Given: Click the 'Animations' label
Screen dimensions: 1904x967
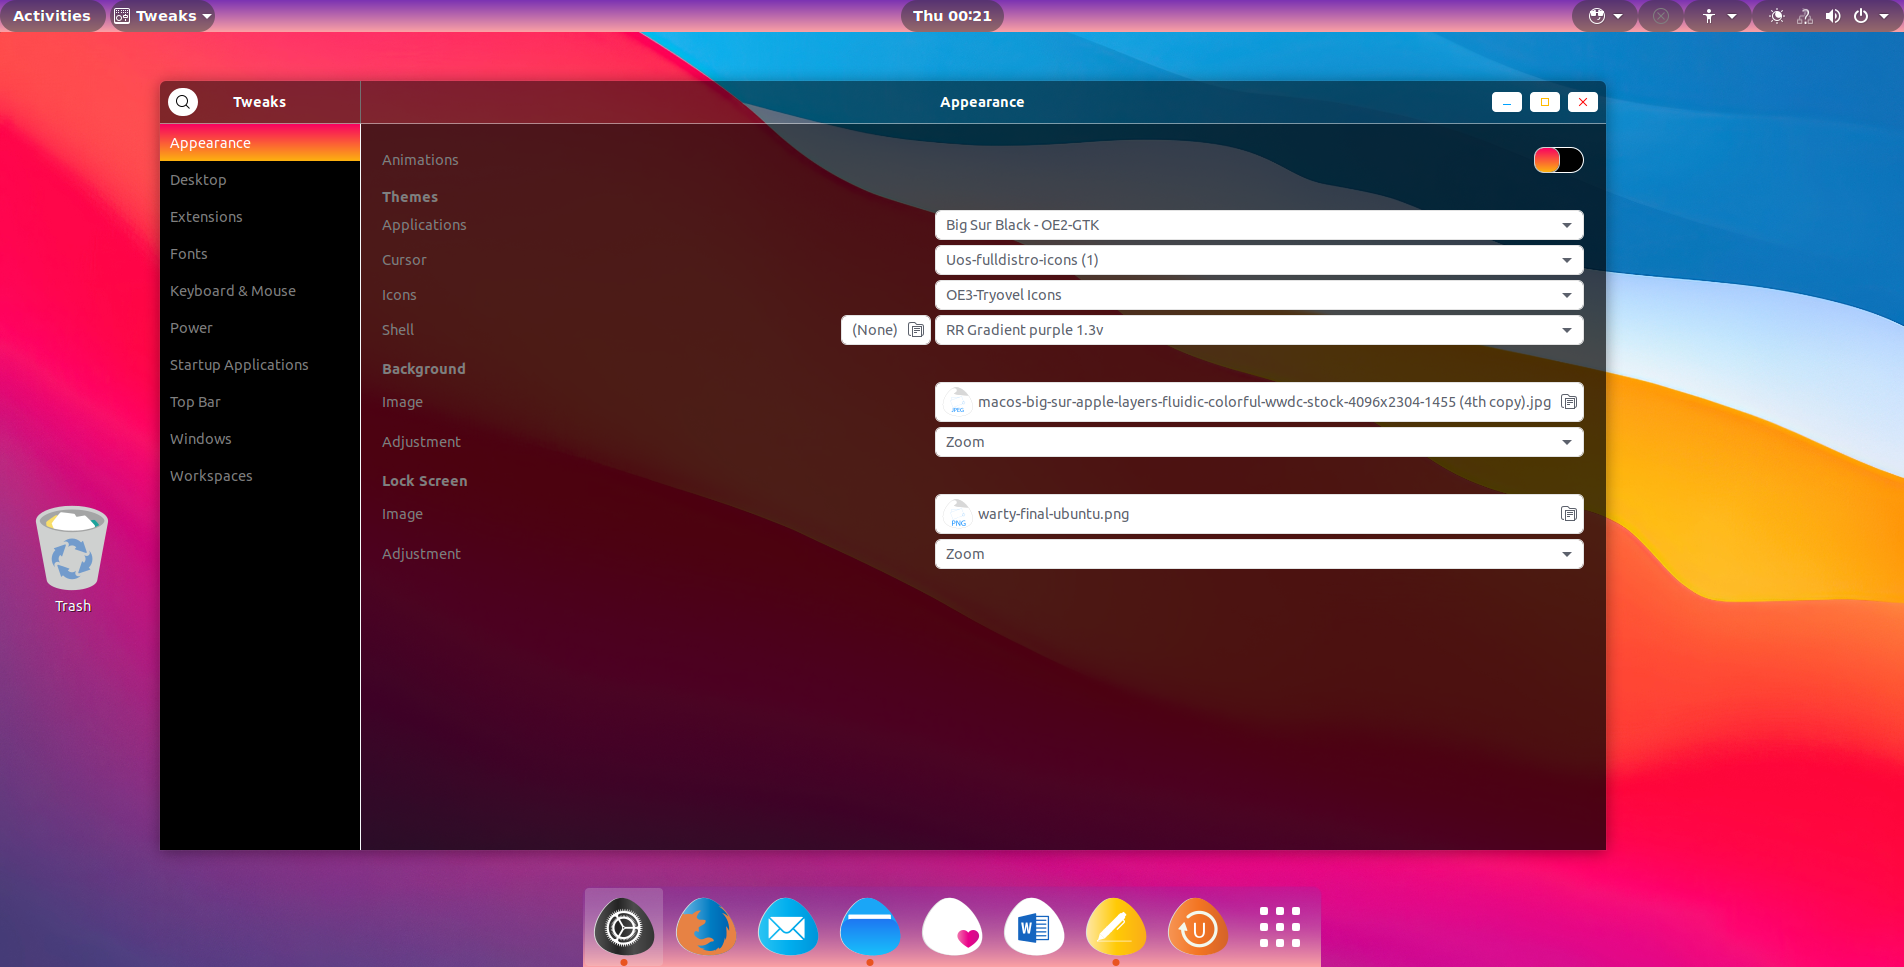Looking at the screenshot, I should pos(420,160).
